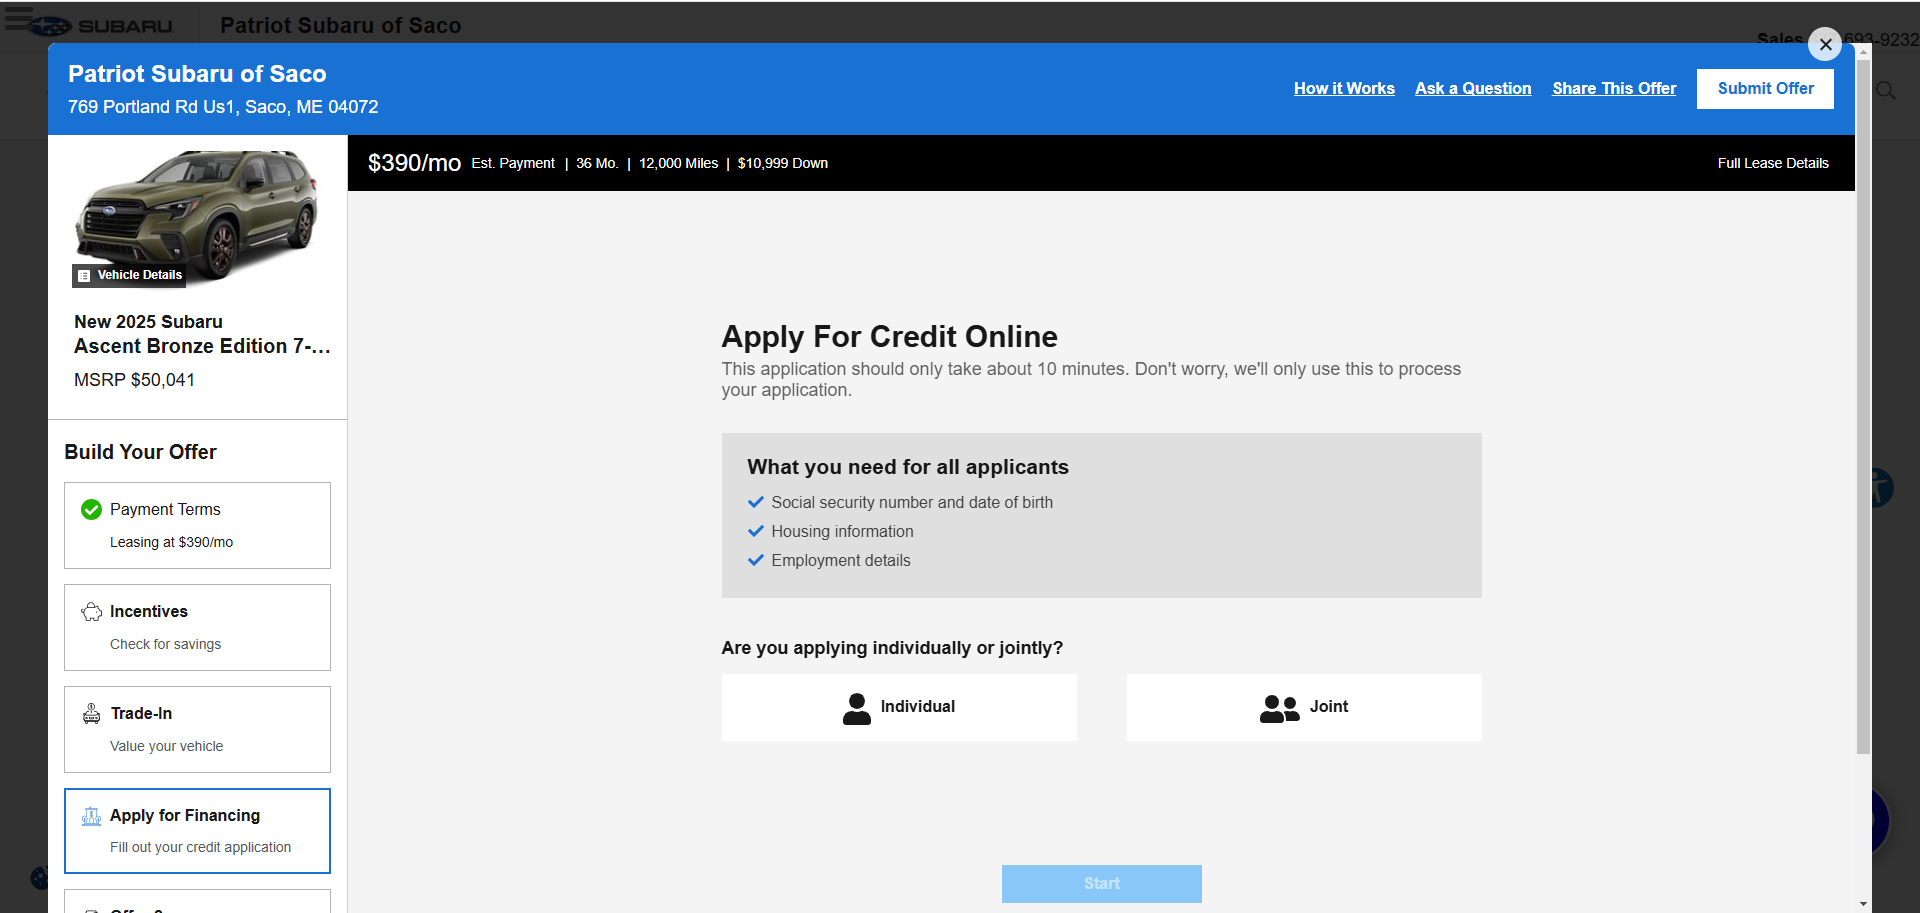
Task: Choose Joint applicant option
Action: [1304, 707]
